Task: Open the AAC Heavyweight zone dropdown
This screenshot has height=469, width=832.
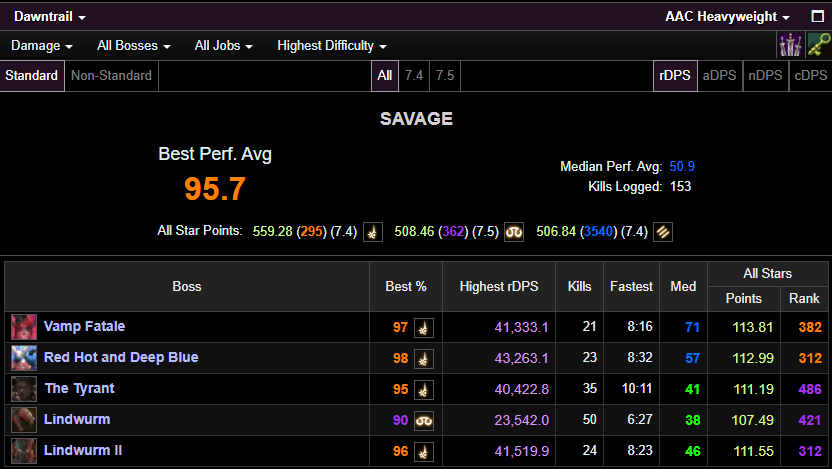Action: (727, 16)
